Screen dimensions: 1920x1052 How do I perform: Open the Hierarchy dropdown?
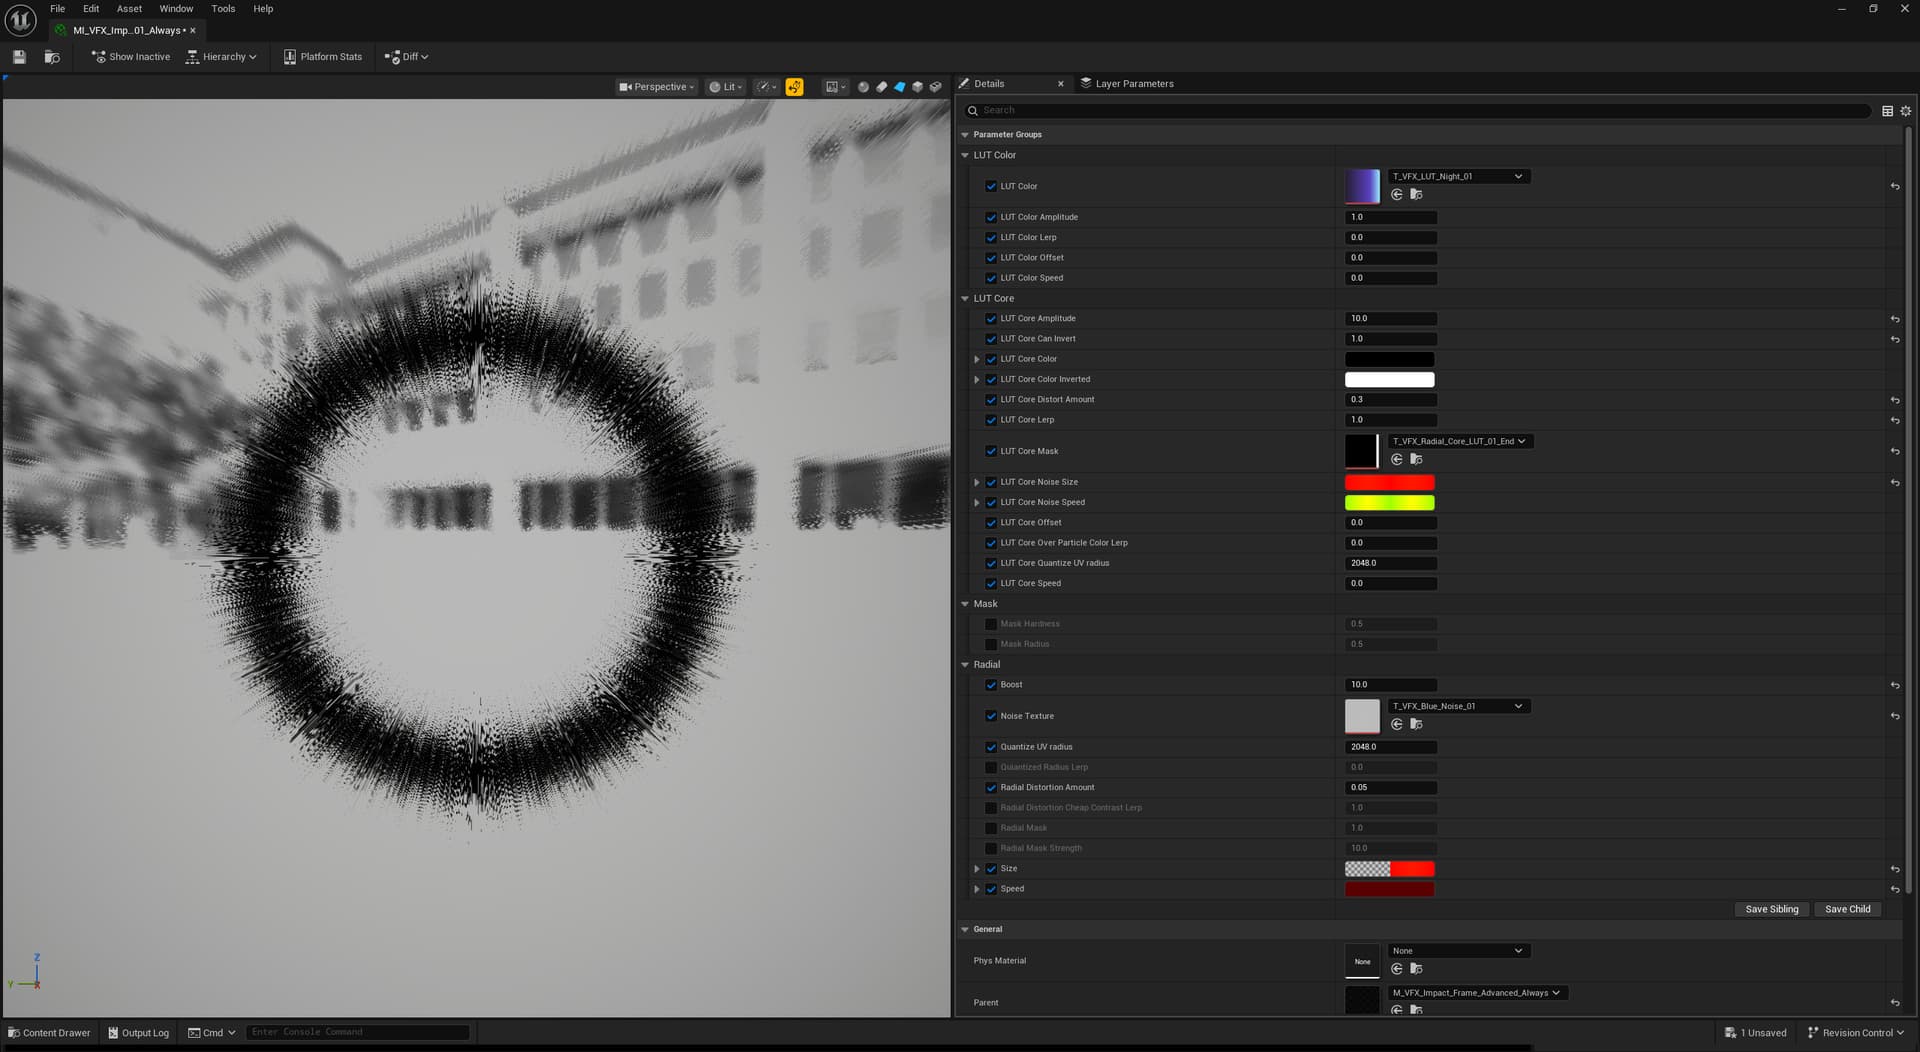222,57
